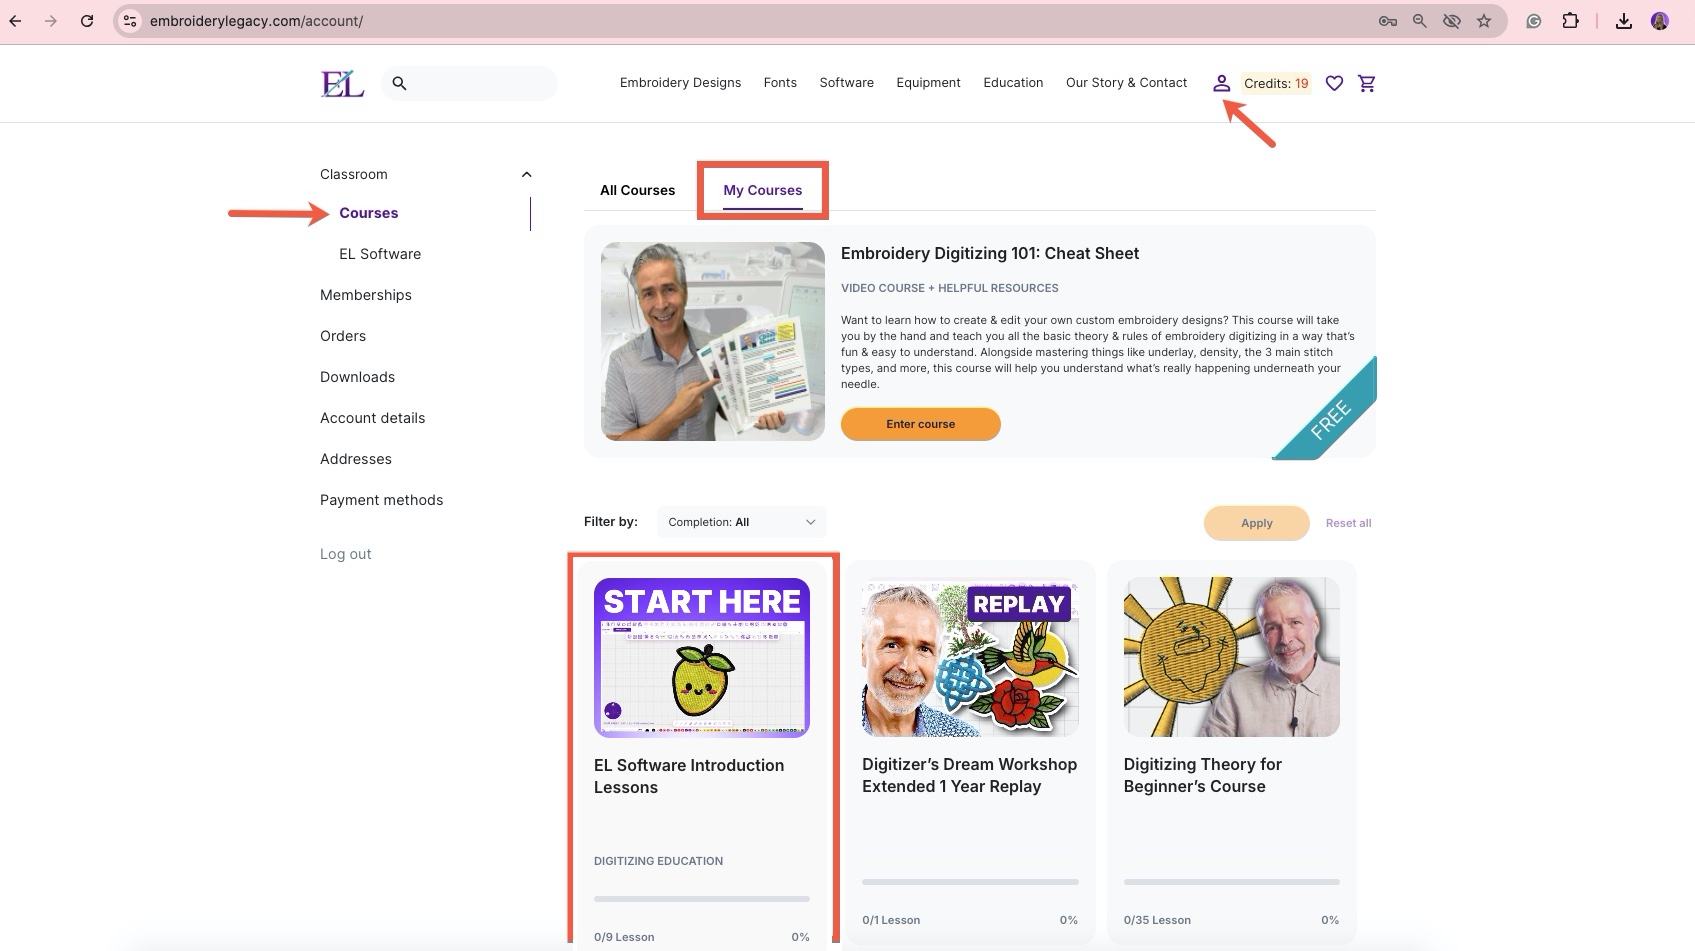Click the 0/1 Lesson count text
The width and height of the screenshot is (1695, 951).
pyautogui.click(x=891, y=920)
